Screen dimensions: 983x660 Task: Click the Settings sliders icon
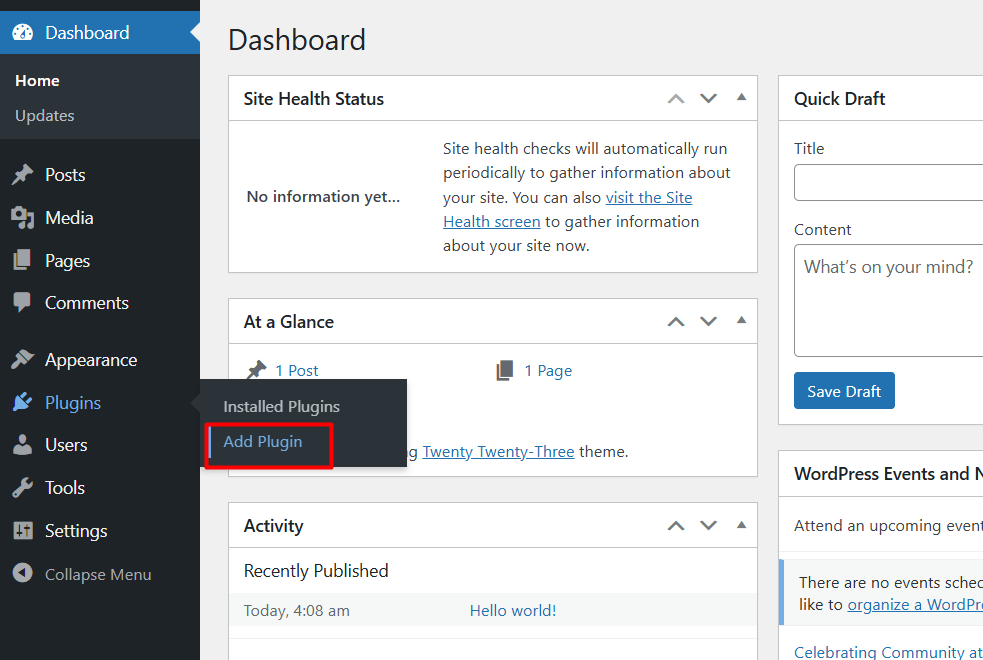[22, 531]
